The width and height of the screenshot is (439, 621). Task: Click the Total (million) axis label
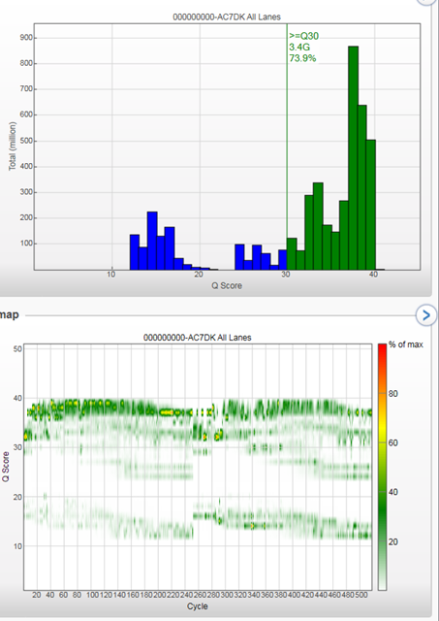point(13,146)
